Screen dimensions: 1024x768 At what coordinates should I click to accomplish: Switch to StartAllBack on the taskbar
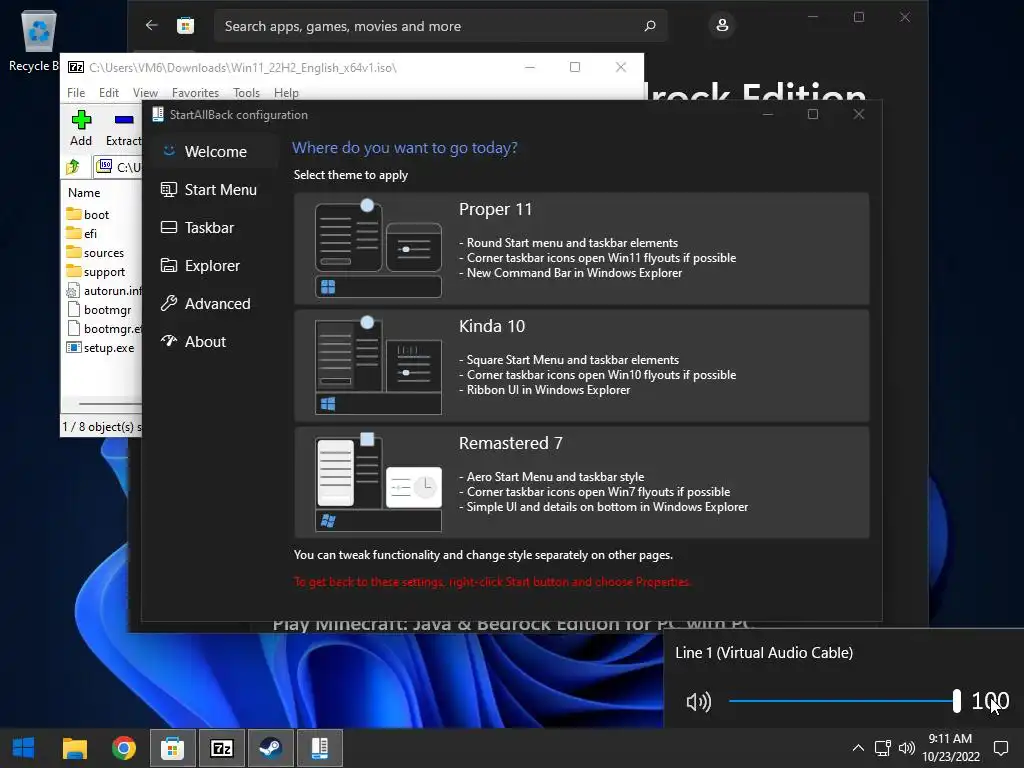(319, 748)
